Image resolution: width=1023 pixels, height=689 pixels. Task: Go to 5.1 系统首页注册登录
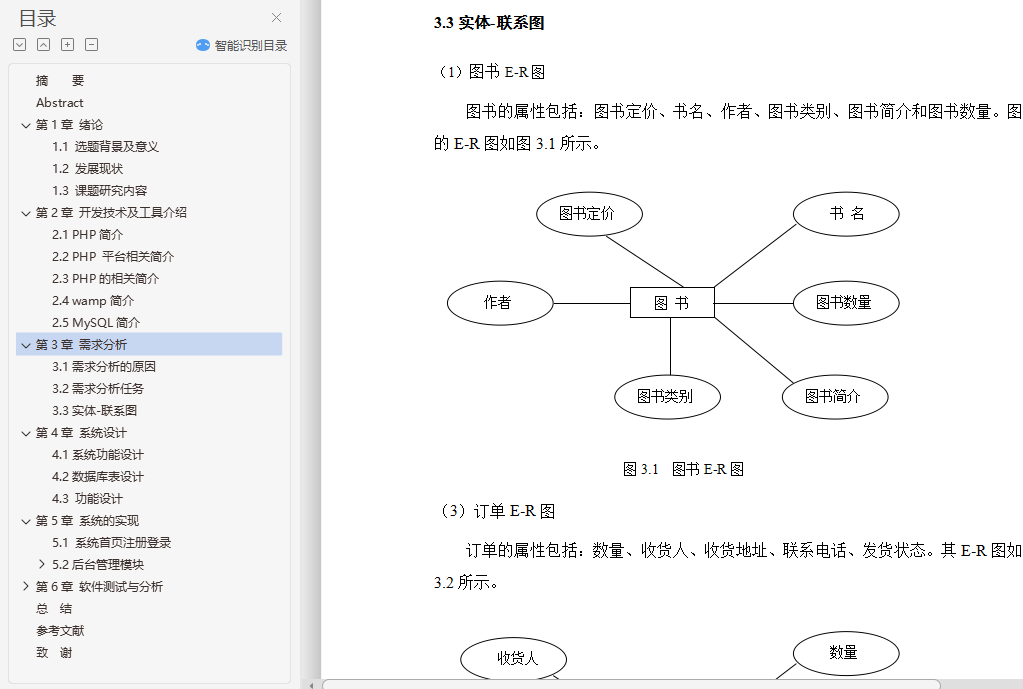(112, 543)
